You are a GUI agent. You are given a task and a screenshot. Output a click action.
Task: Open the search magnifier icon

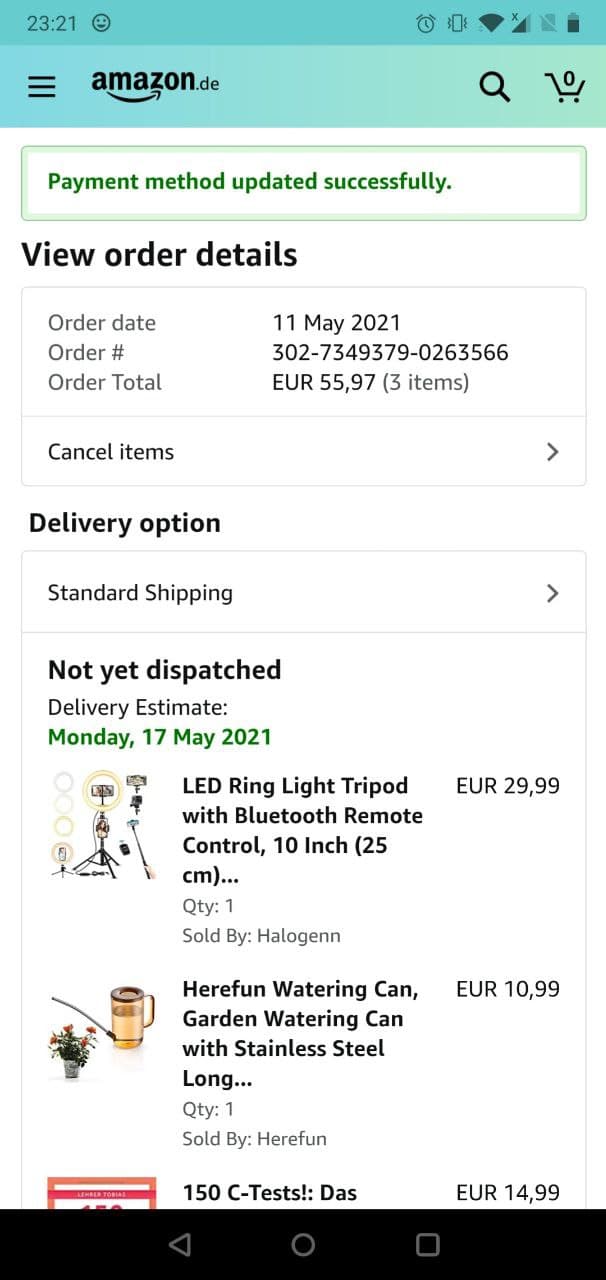click(x=494, y=87)
